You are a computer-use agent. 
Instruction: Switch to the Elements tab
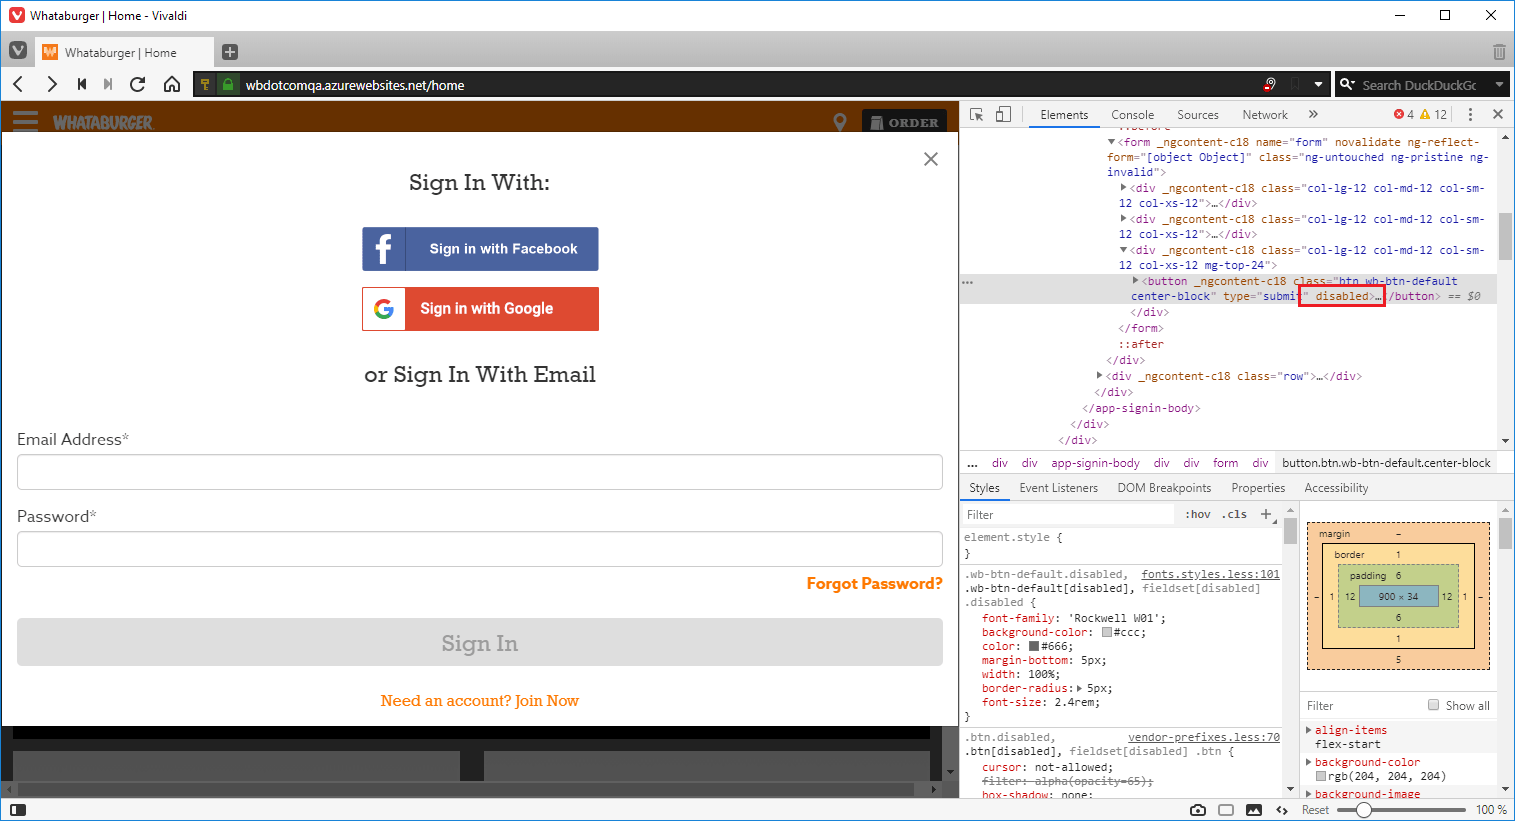[1064, 115]
